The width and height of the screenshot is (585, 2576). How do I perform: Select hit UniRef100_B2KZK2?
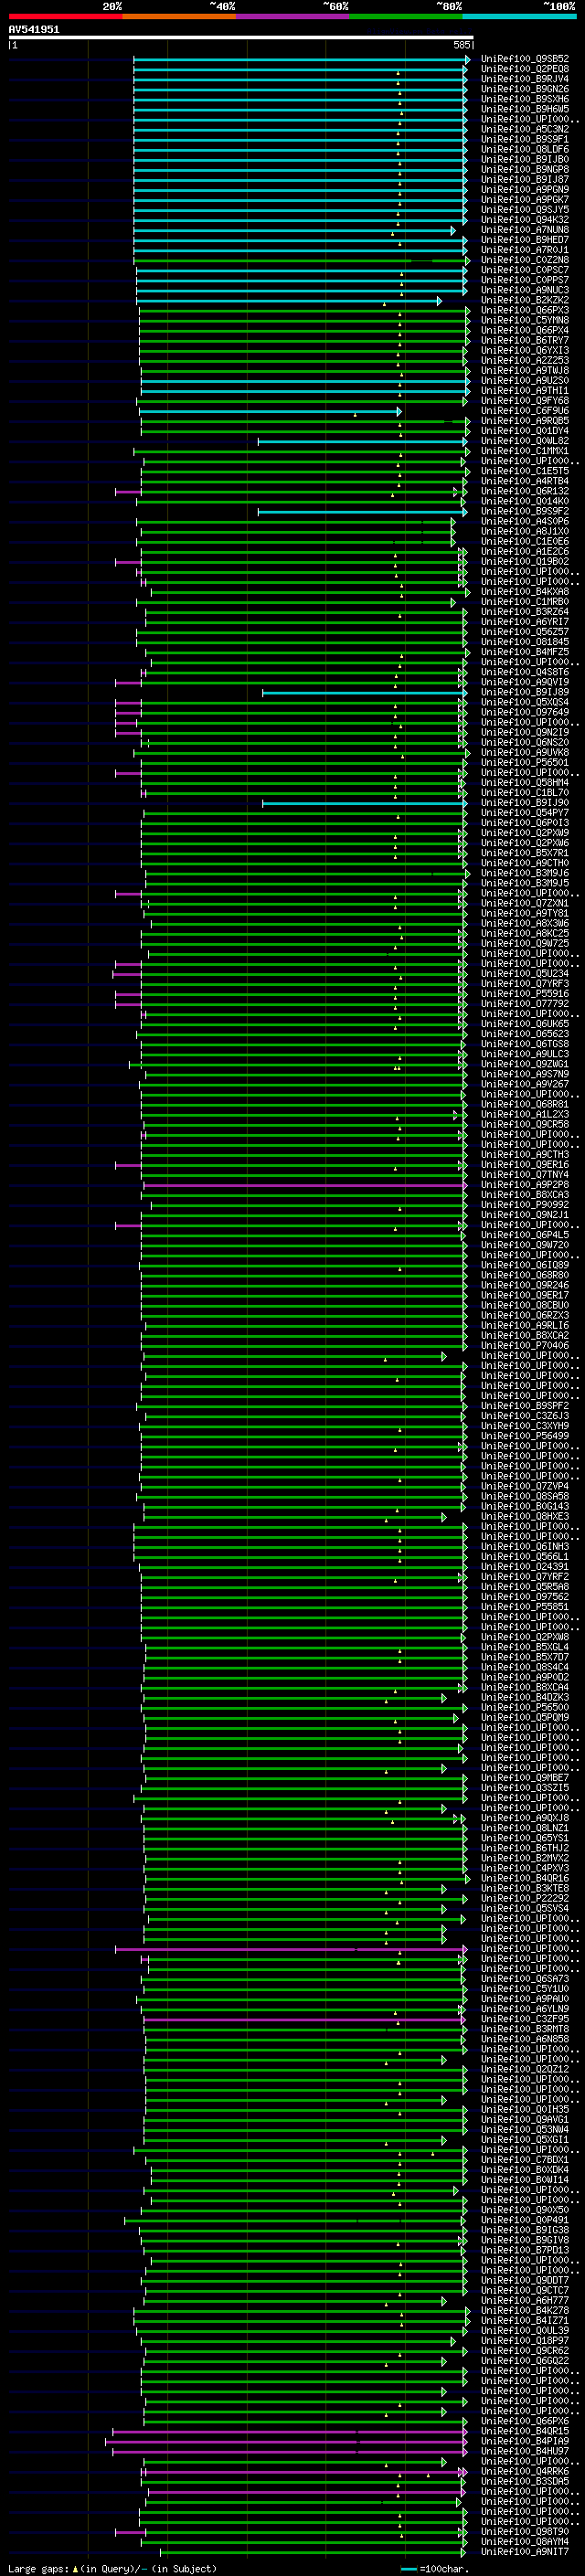525,300
